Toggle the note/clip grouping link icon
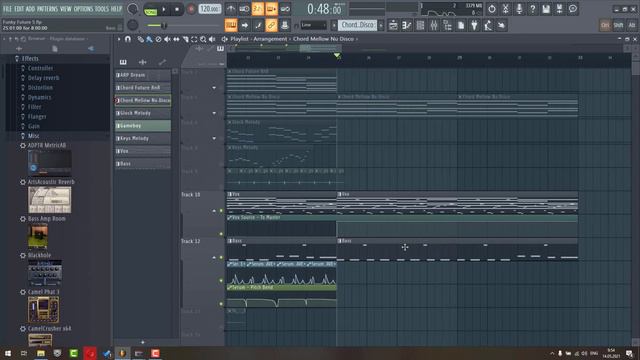 tap(271, 25)
